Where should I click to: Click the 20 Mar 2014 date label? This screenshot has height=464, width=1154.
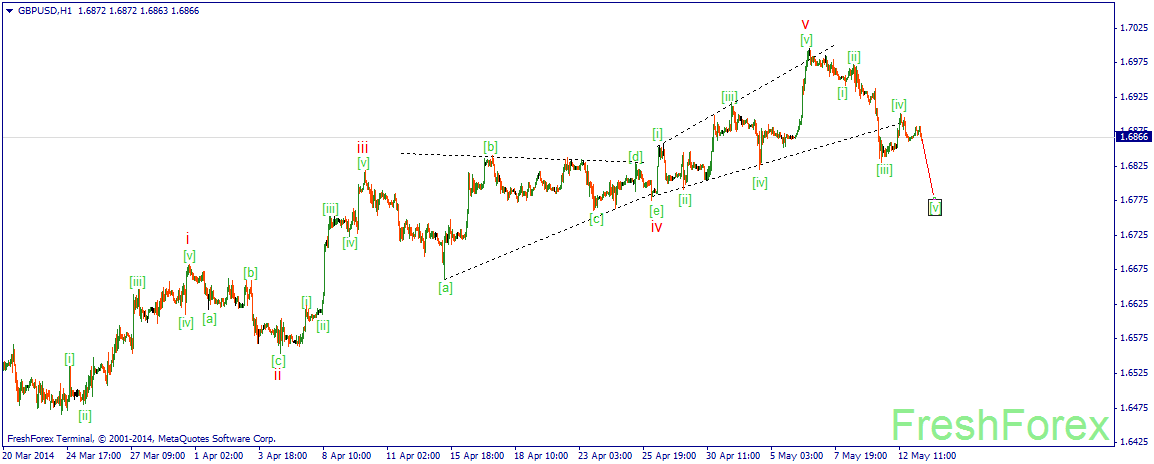(27, 456)
